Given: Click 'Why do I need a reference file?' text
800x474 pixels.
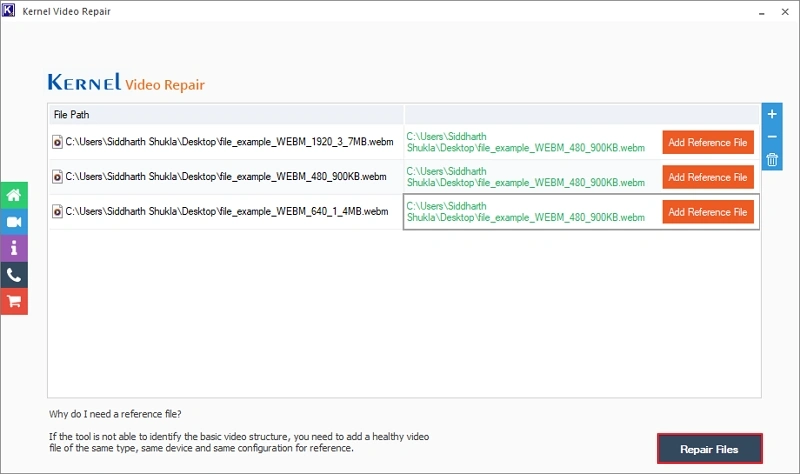Looking at the screenshot, I should click(x=115, y=414).
